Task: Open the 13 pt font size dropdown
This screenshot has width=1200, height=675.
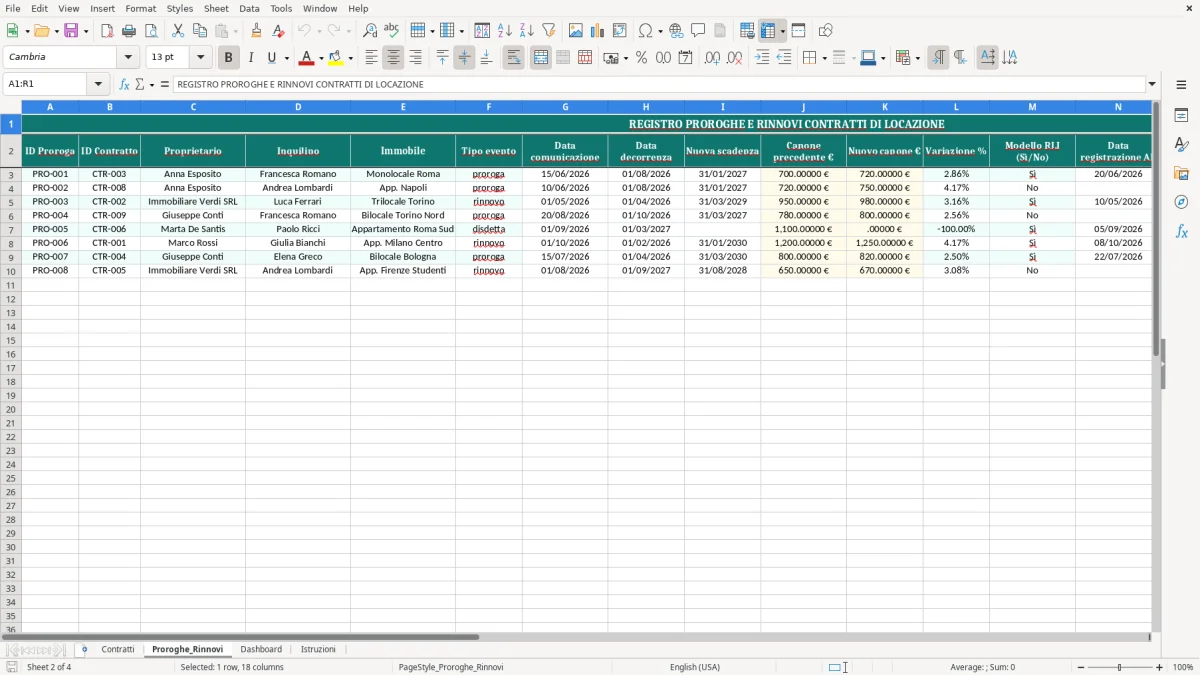Action: coord(200,57)
